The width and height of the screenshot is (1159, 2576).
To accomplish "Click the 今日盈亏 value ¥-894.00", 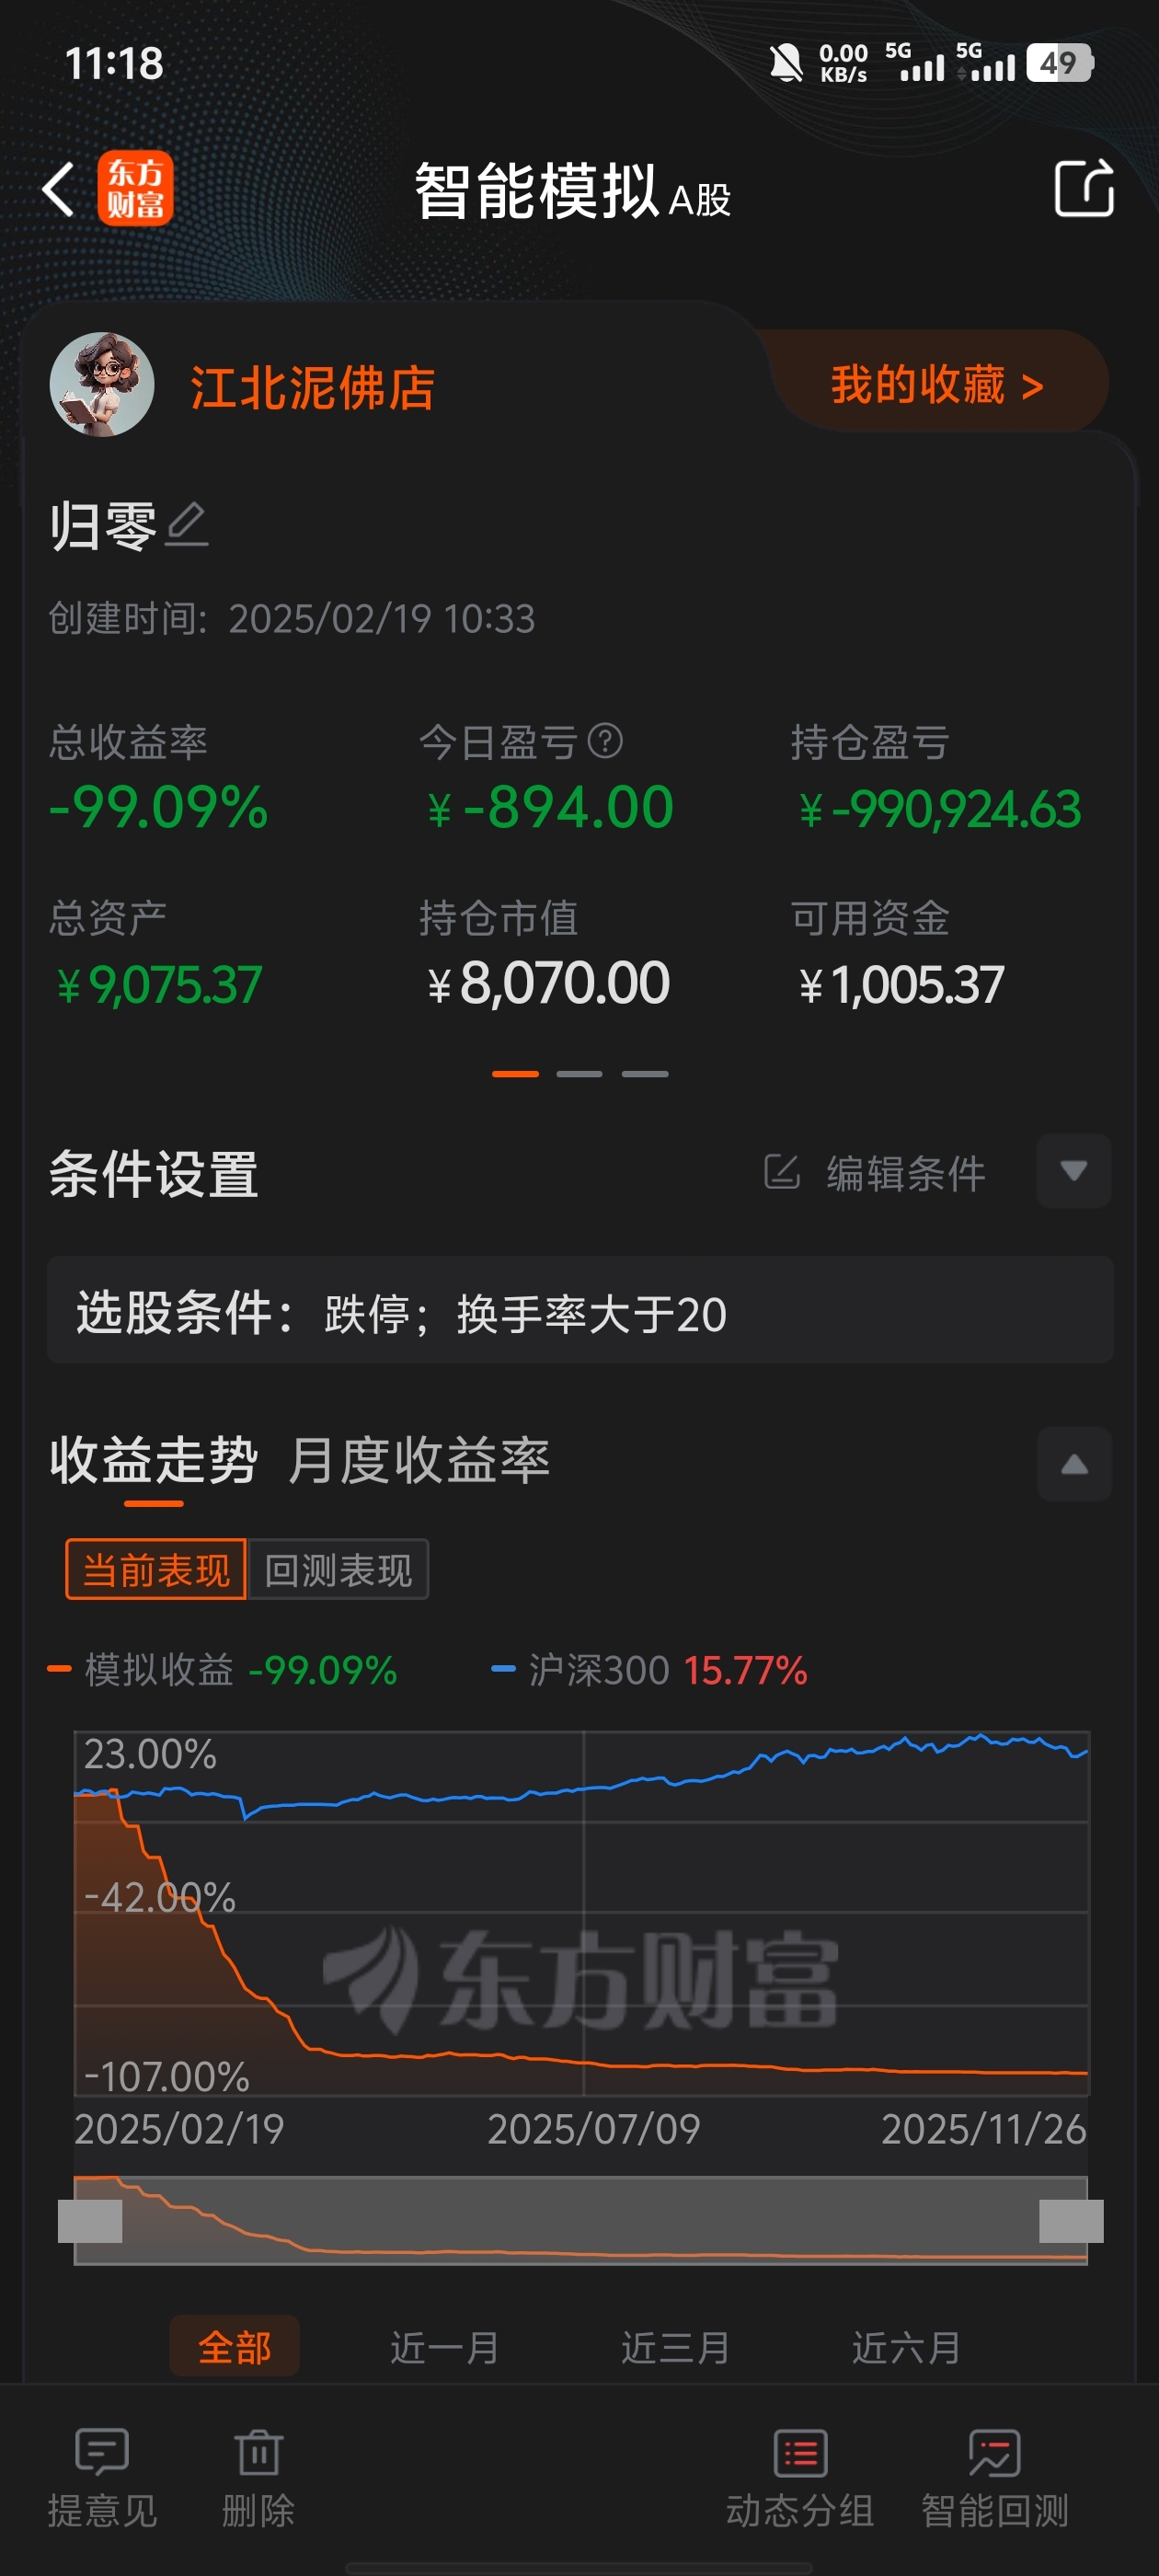I will point(549,807).
